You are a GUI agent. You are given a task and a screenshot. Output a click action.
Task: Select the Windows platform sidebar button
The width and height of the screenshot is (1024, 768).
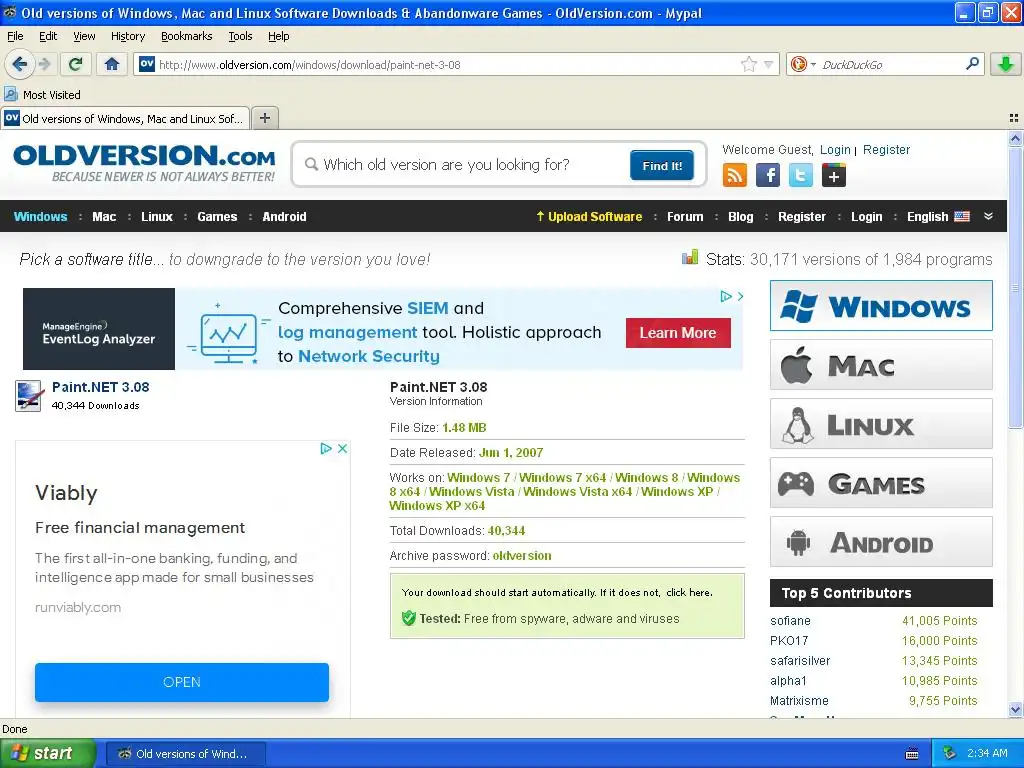881,306
